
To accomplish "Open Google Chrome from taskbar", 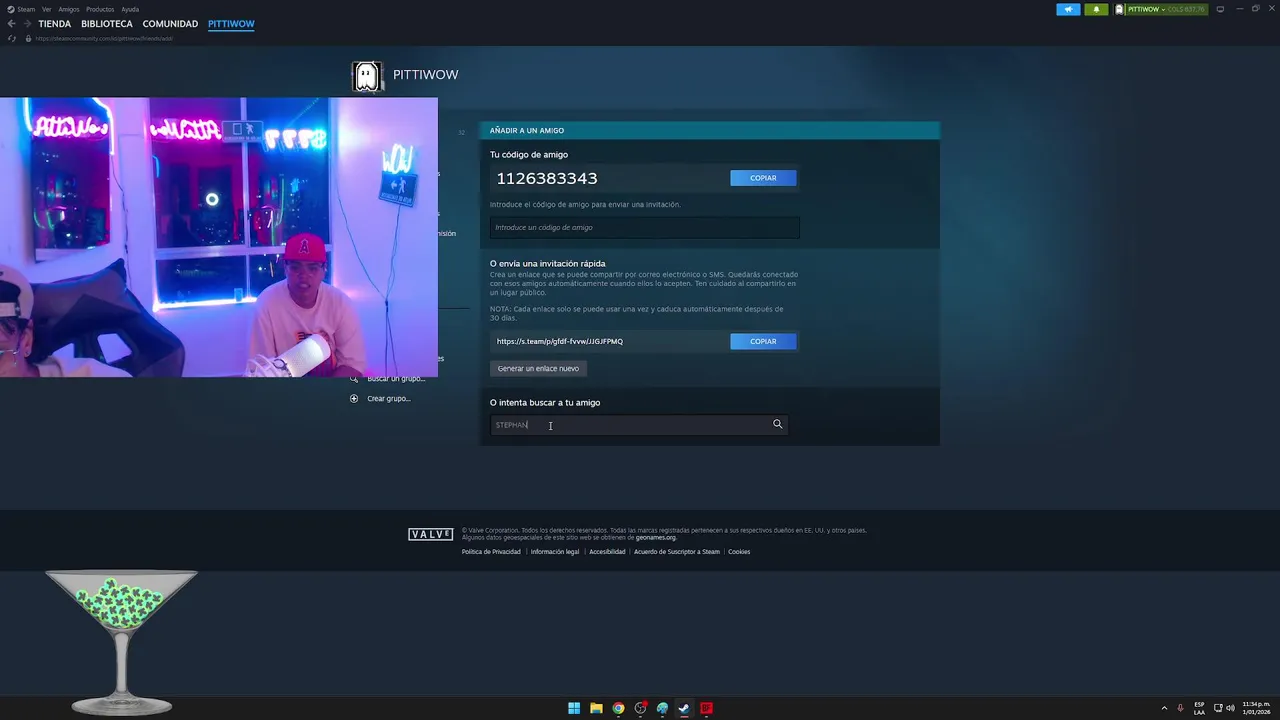I will coord(618,708).
